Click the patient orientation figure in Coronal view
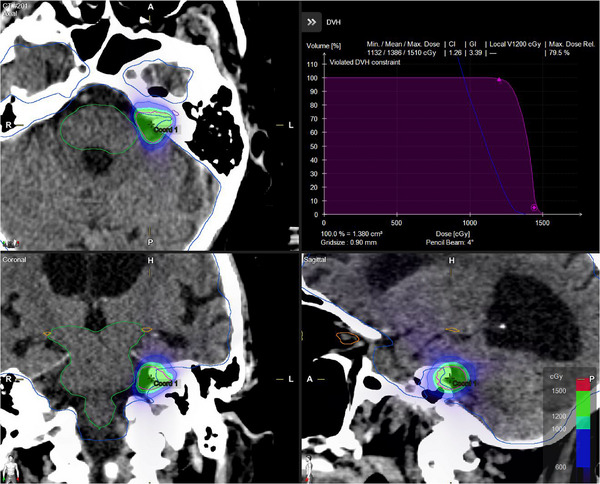This screenshot has width=600, height=484. click(12, 468)
